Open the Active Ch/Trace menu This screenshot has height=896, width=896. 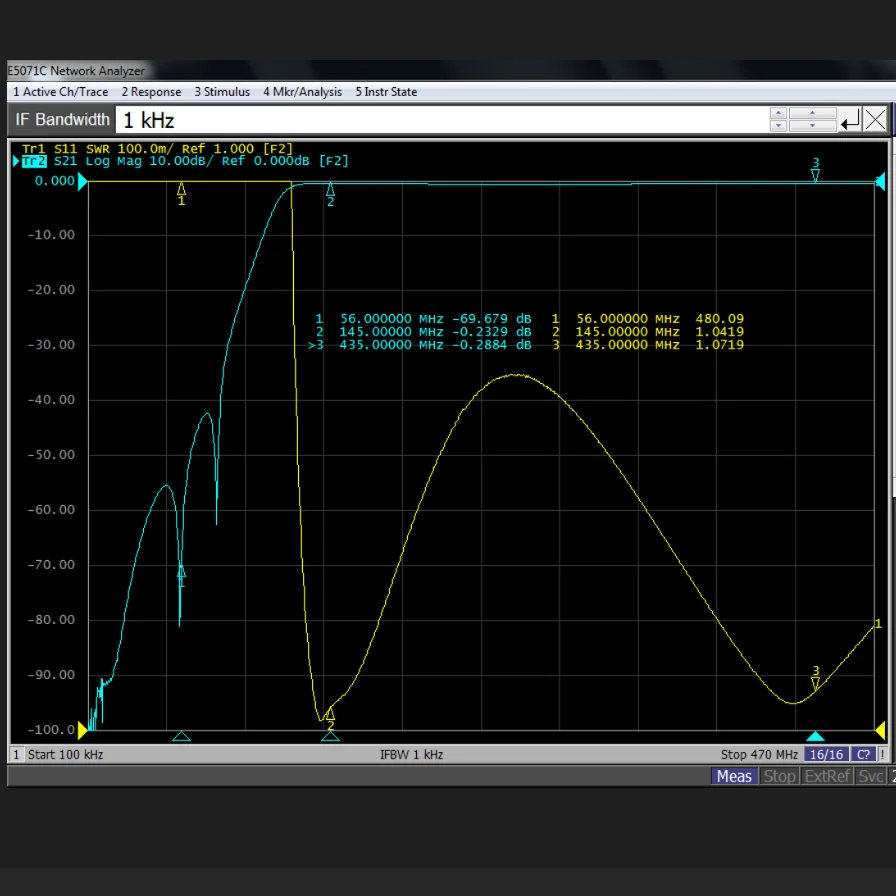pos(60,92)
